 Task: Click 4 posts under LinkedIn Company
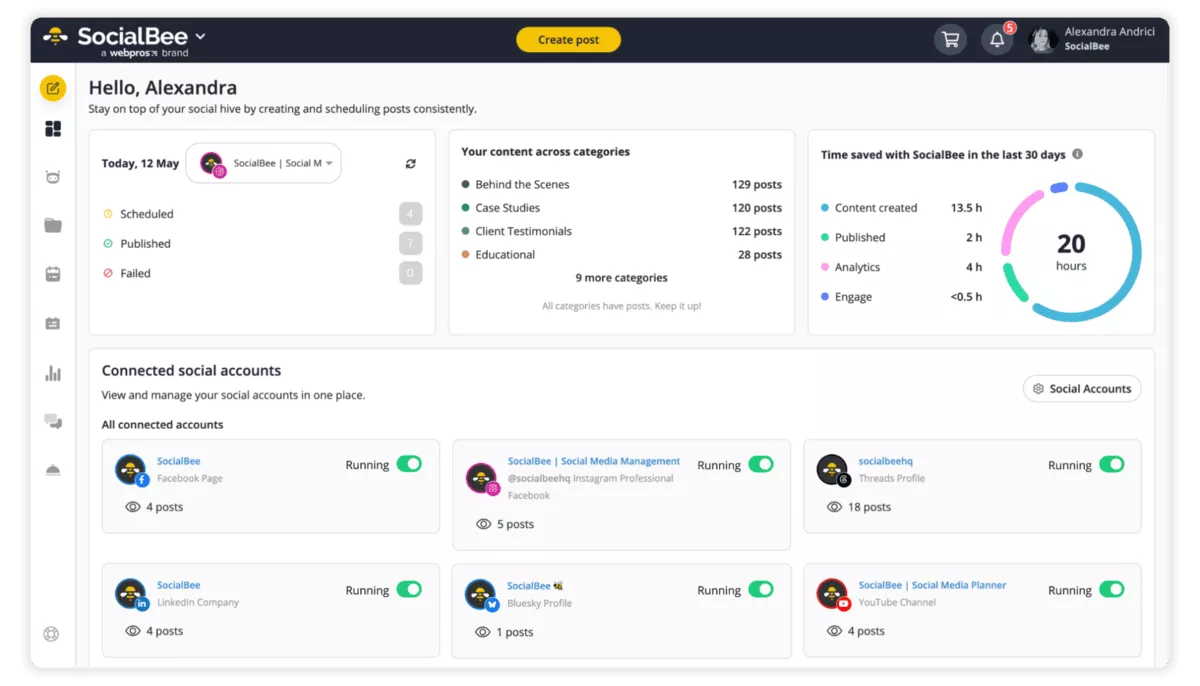pyautogui.click(x=164, y=631)
